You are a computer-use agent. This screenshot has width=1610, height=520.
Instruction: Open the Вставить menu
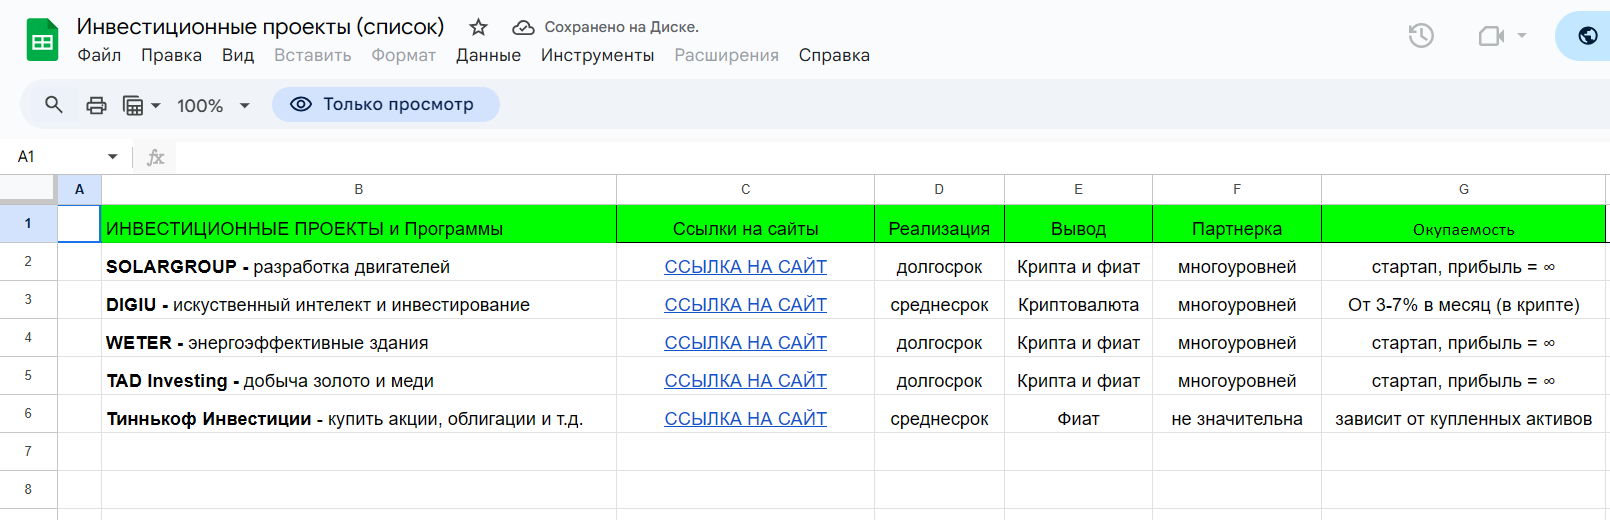[313, 55]
